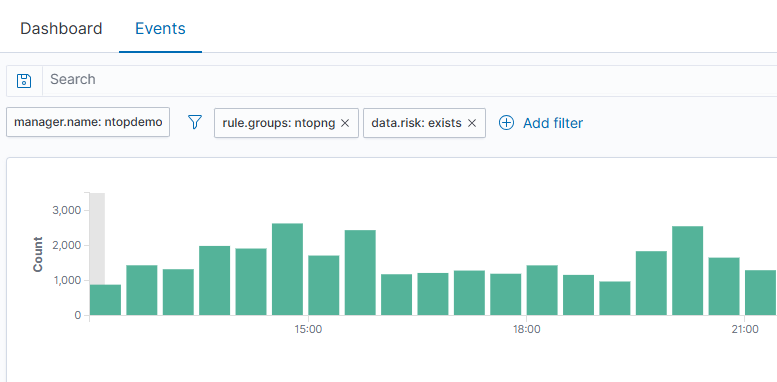The height and width of the screenshot is (382, 777).
Task: Click the Add filter link
Action: 553,123
